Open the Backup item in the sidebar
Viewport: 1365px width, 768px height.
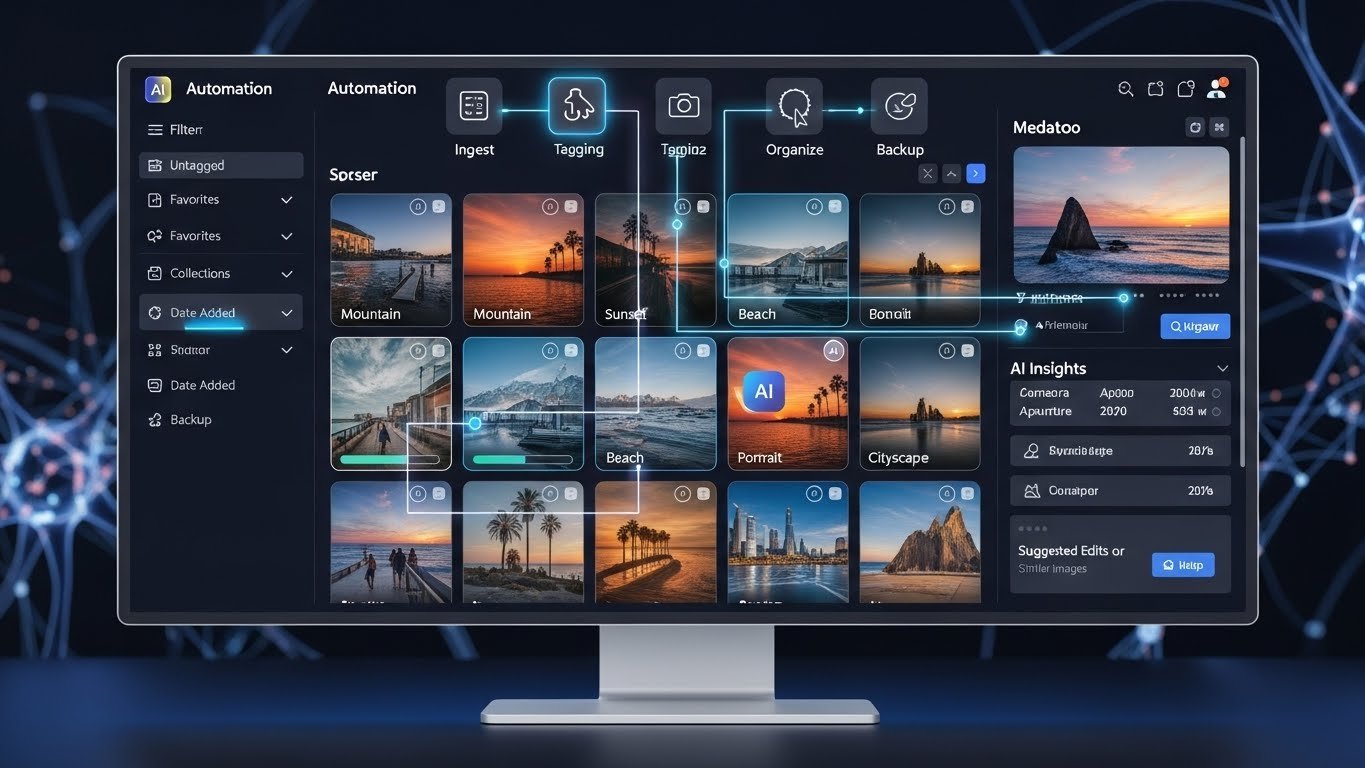pos(190,420)
